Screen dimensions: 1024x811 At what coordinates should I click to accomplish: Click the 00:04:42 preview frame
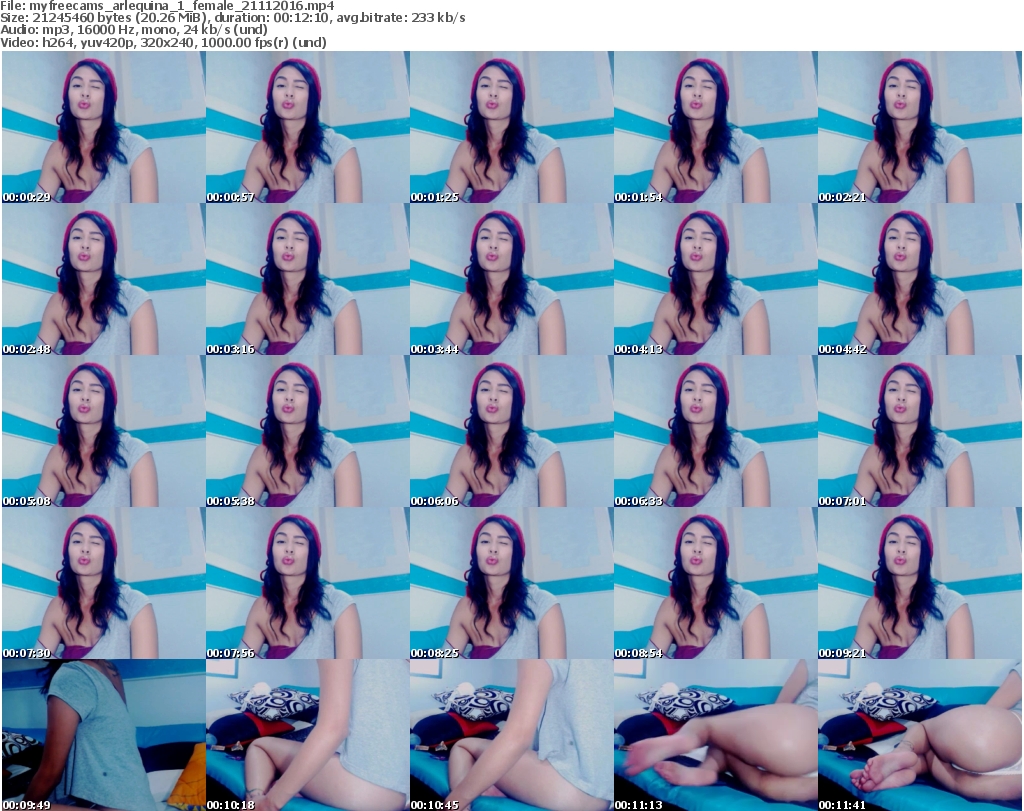tap(920, 279)
